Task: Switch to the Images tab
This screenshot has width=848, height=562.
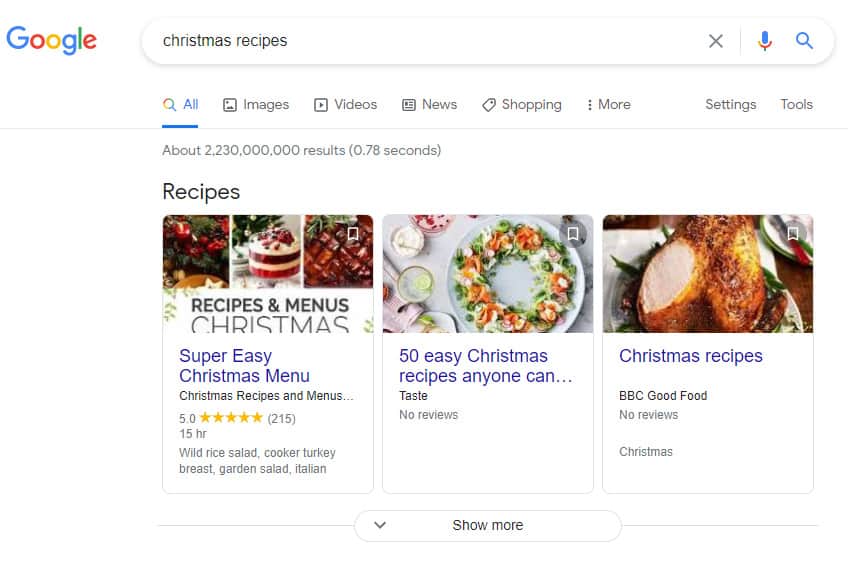Action: pos(256,104)
